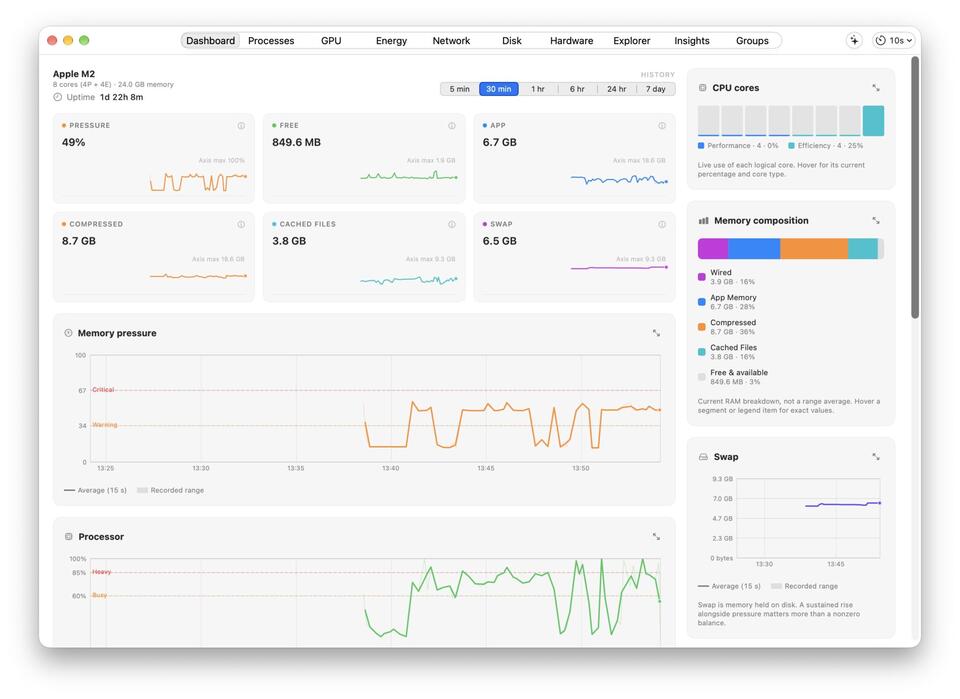Image resolution: width=960 pixels, height=699 pixels.
Task: Open the Processes tab
Action: tap(271, 40)
